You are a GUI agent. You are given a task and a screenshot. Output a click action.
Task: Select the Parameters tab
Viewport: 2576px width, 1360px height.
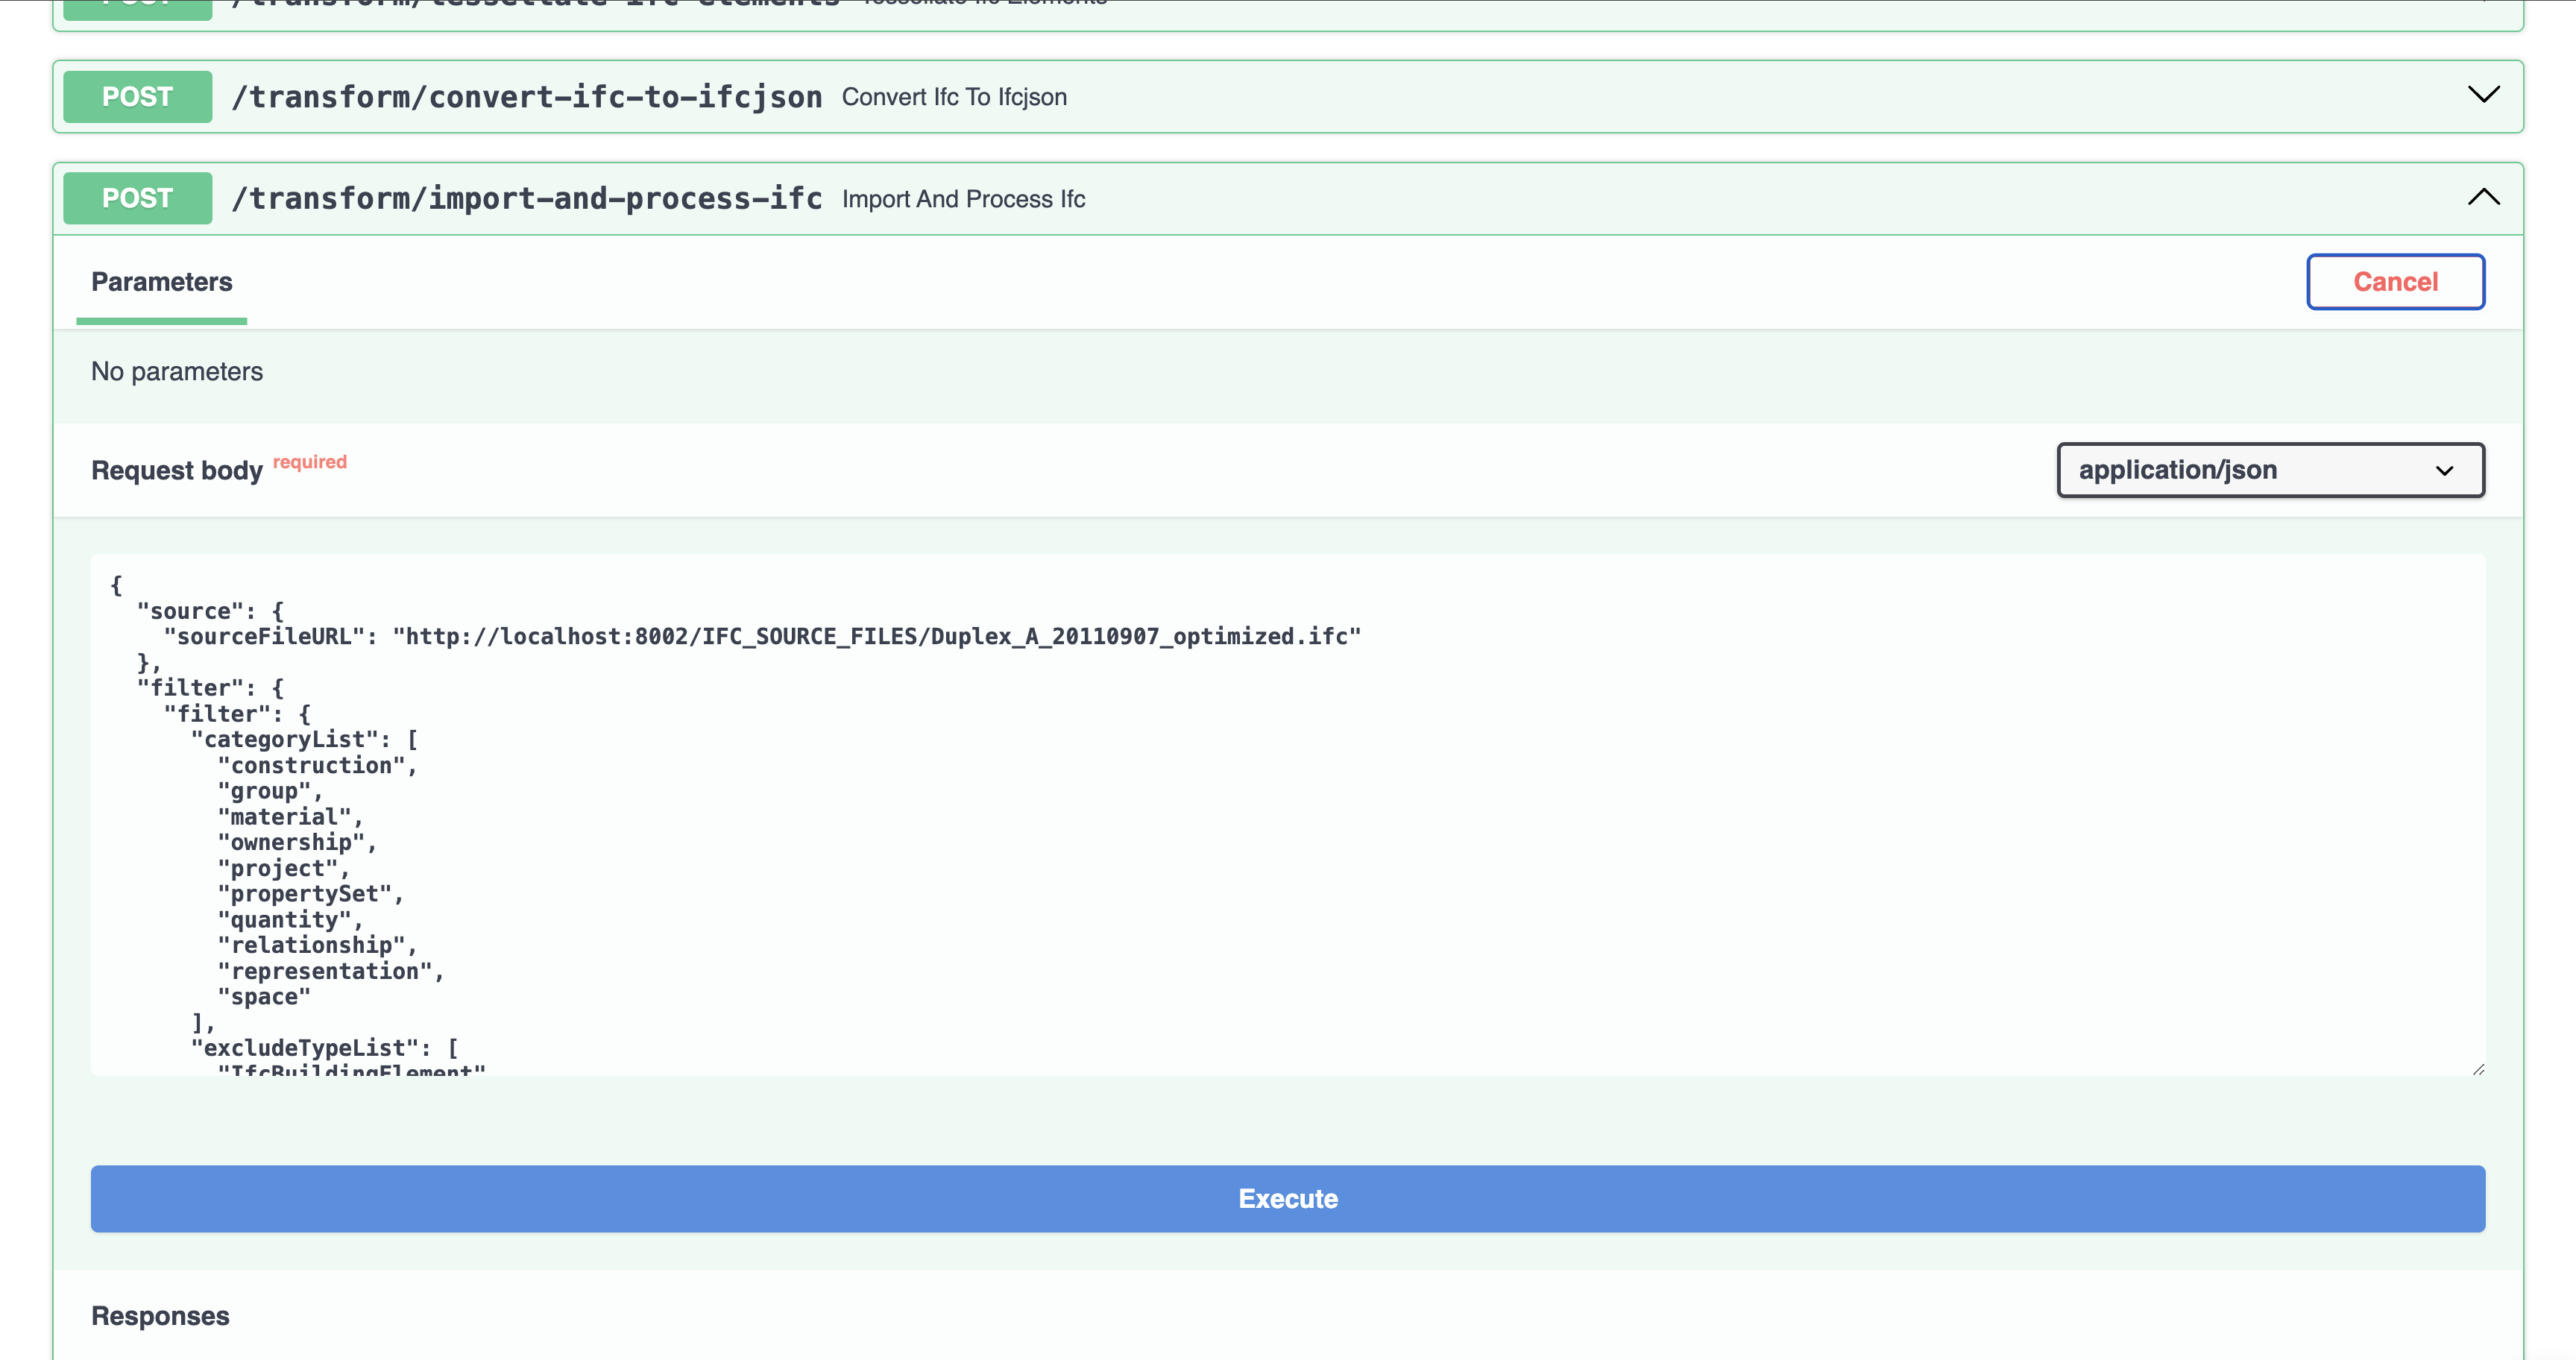pyautogui.click(x=162, y=282)
